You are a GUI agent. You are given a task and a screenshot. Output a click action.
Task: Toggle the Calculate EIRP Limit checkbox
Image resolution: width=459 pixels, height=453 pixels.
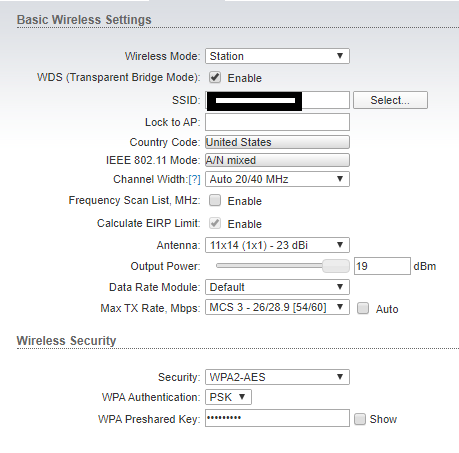pos(215,223)
